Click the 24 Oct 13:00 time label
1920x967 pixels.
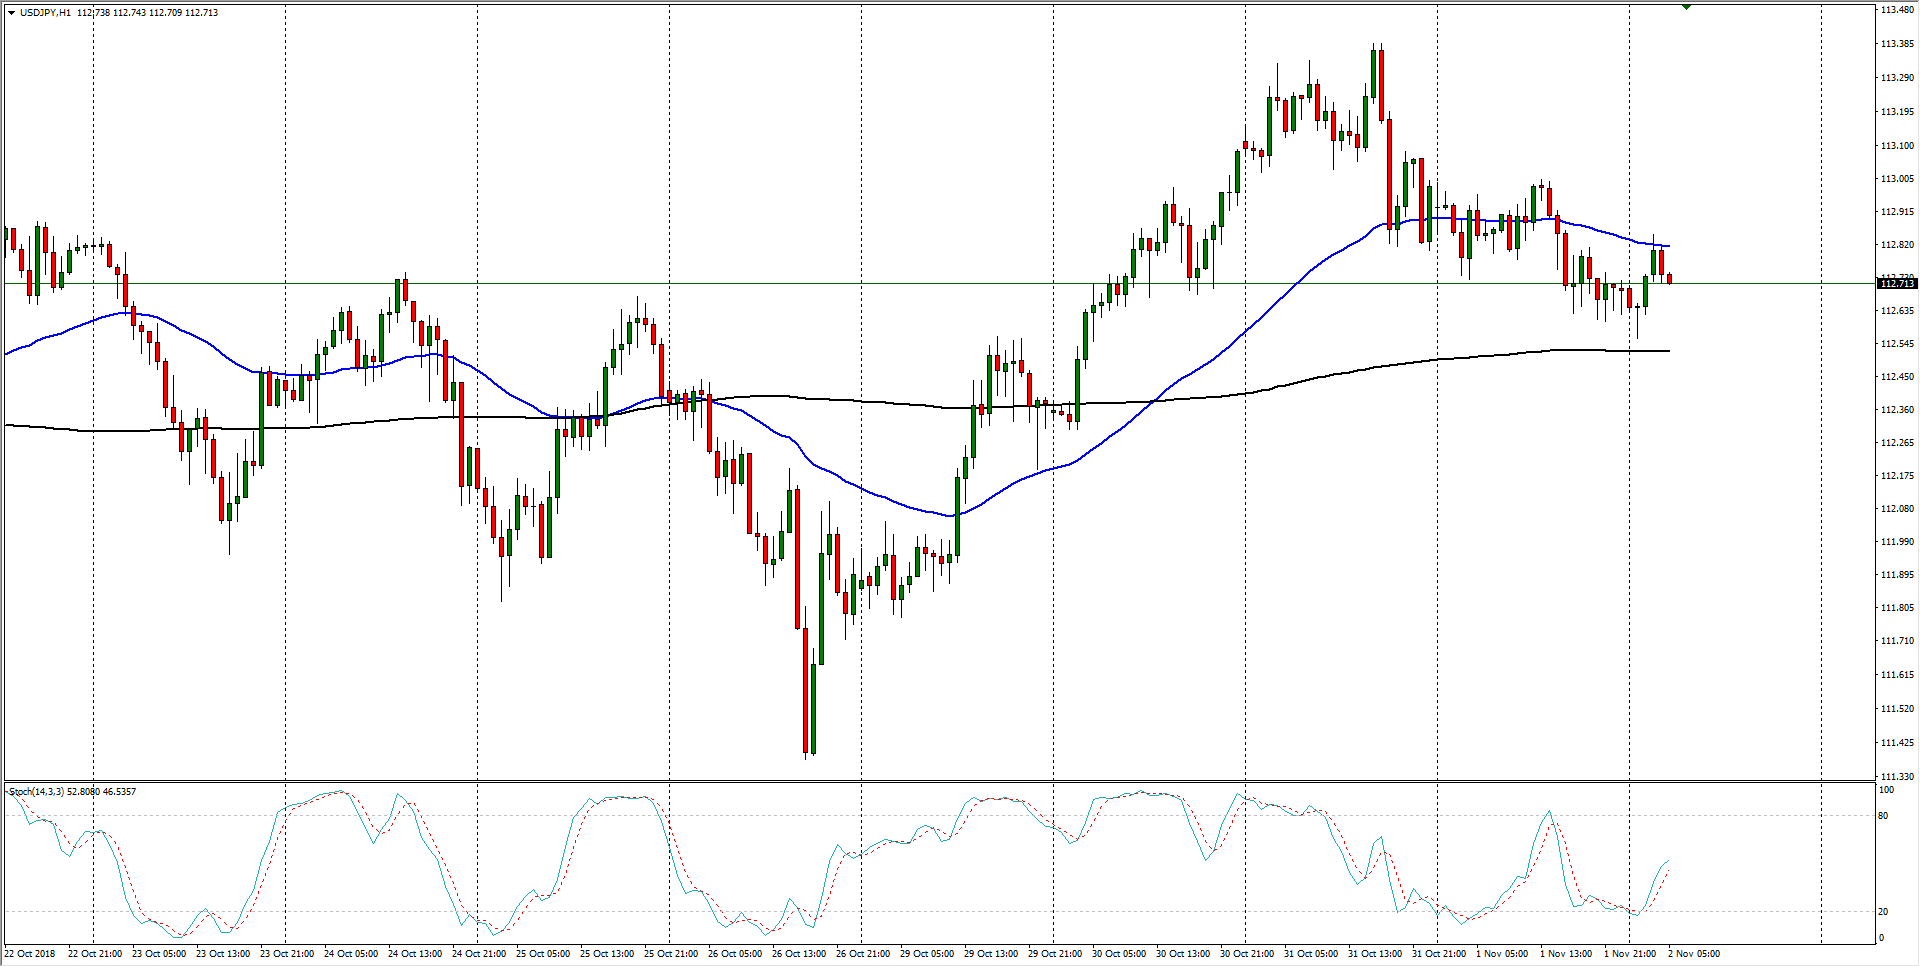(x=414, y=953)
